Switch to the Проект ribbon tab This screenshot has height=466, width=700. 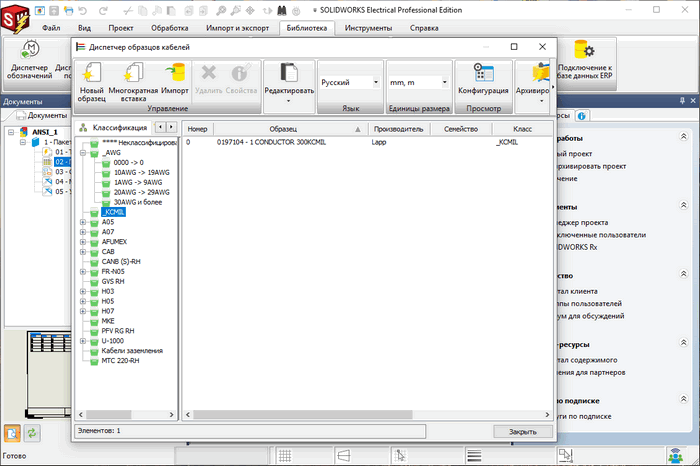(121, 28)
